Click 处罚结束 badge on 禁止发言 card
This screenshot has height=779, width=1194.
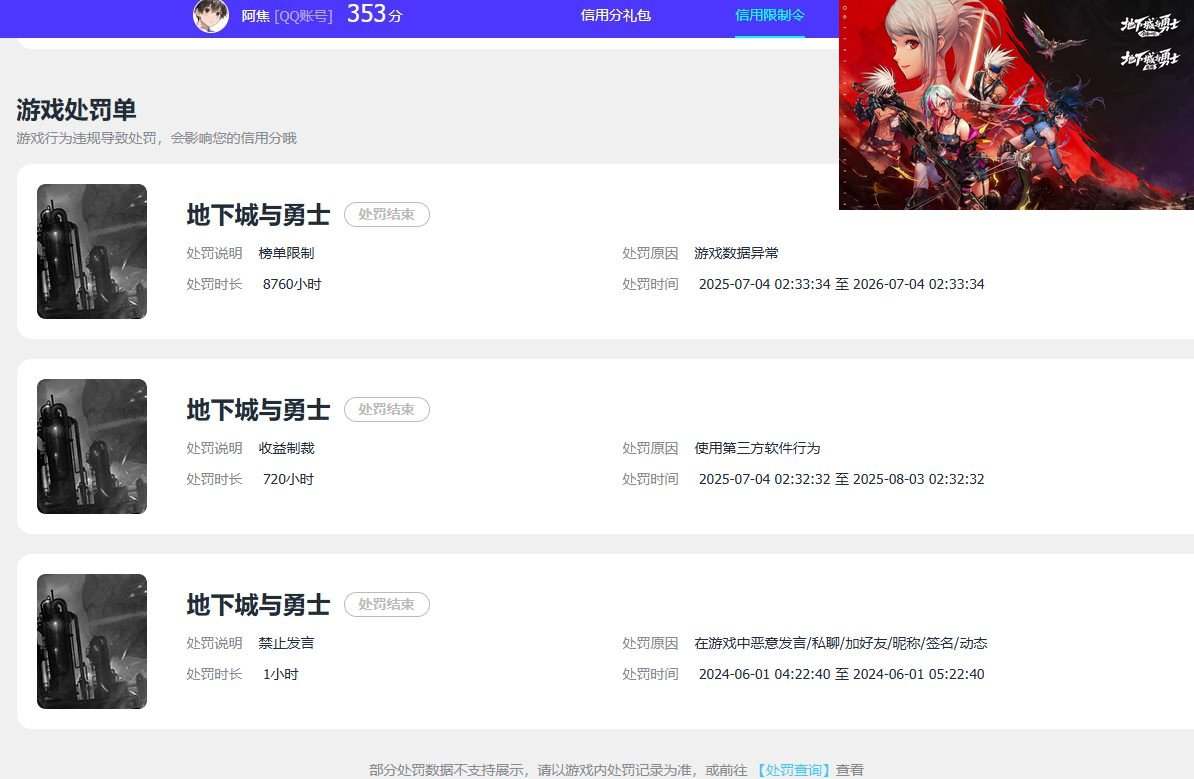pos(387,604)
